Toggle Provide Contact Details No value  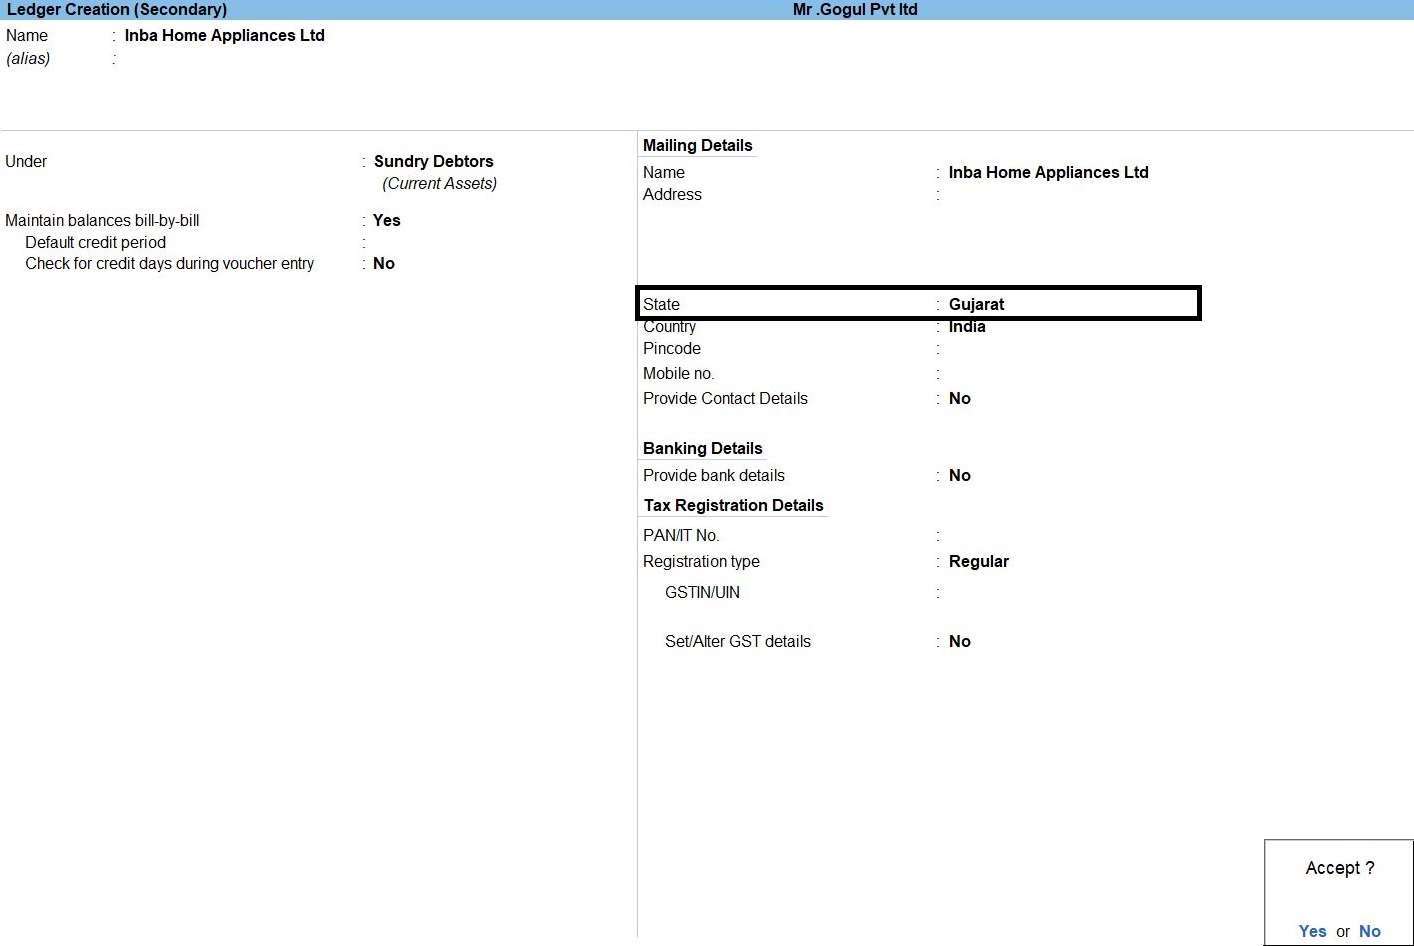pos(959,398)
